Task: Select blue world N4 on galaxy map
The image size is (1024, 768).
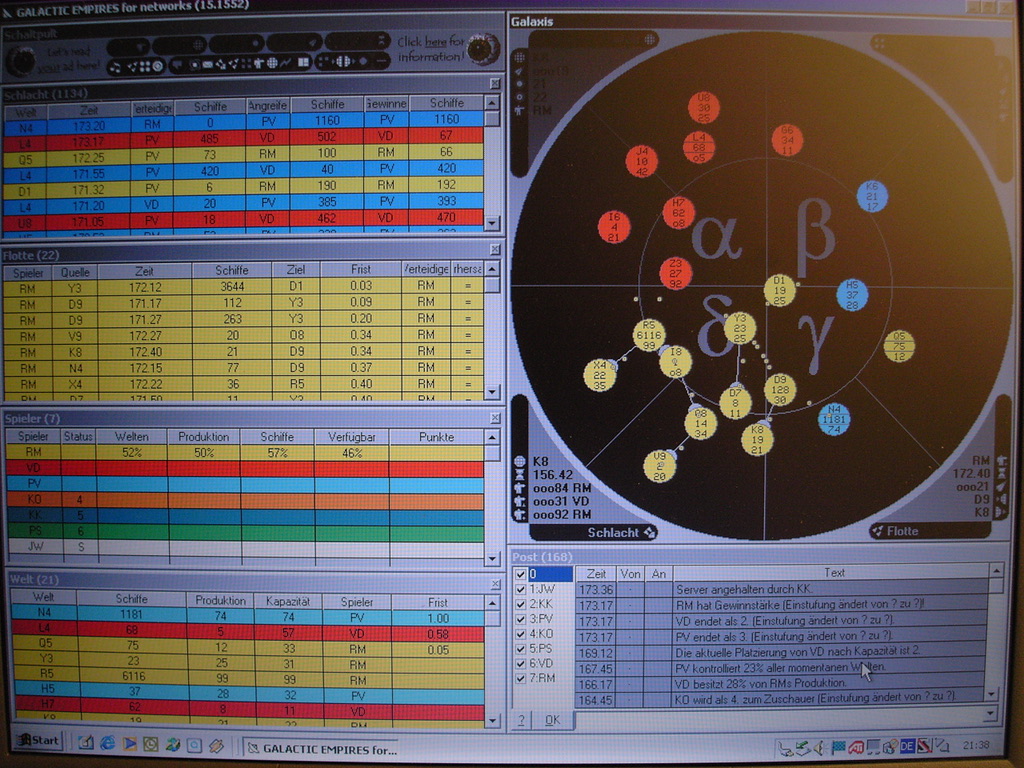Action: (834, 419)
